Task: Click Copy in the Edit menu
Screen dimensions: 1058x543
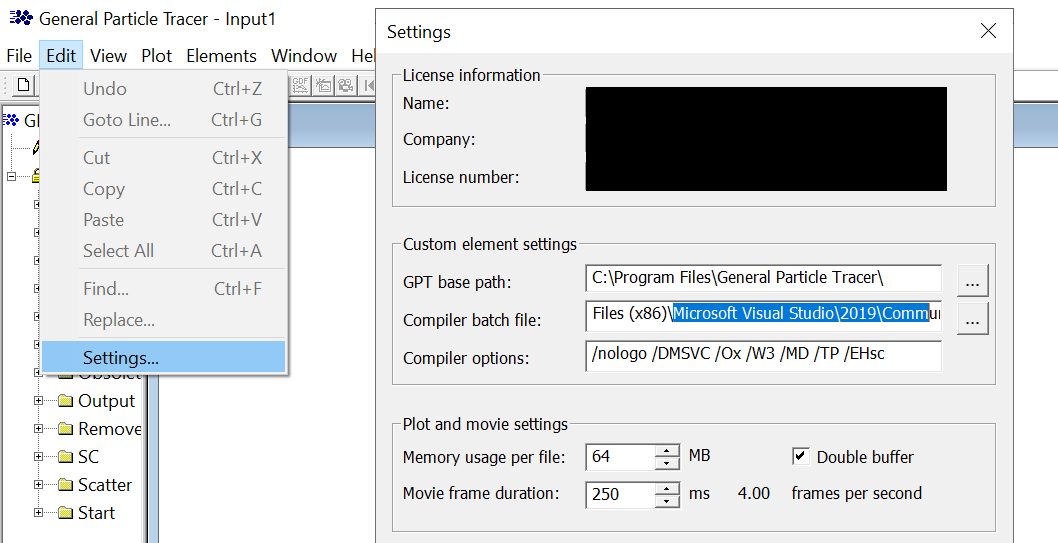Action: pos(163,188)
